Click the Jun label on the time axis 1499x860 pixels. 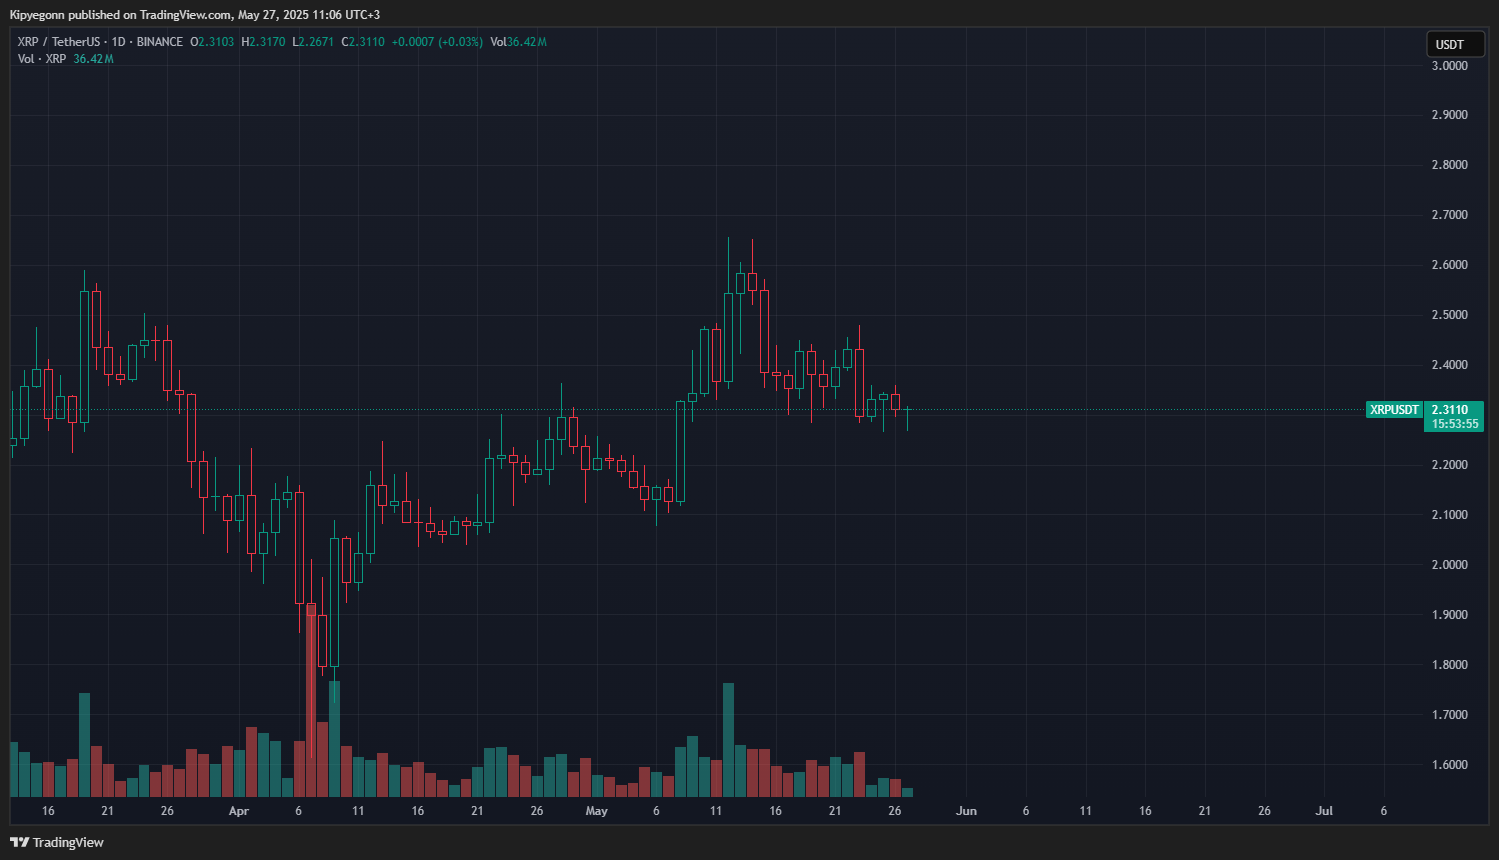pos(966,811)
